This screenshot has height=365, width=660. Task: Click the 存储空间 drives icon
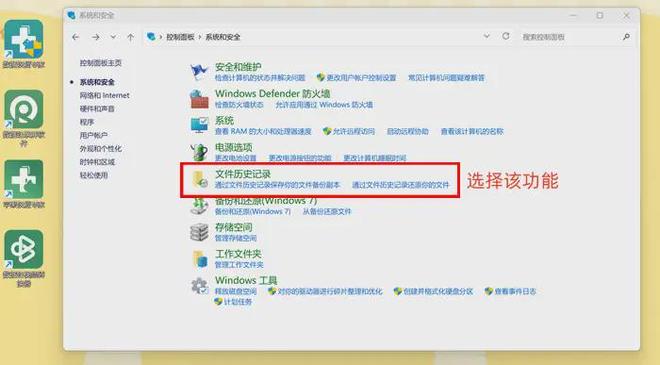click(x=199, y=232)
